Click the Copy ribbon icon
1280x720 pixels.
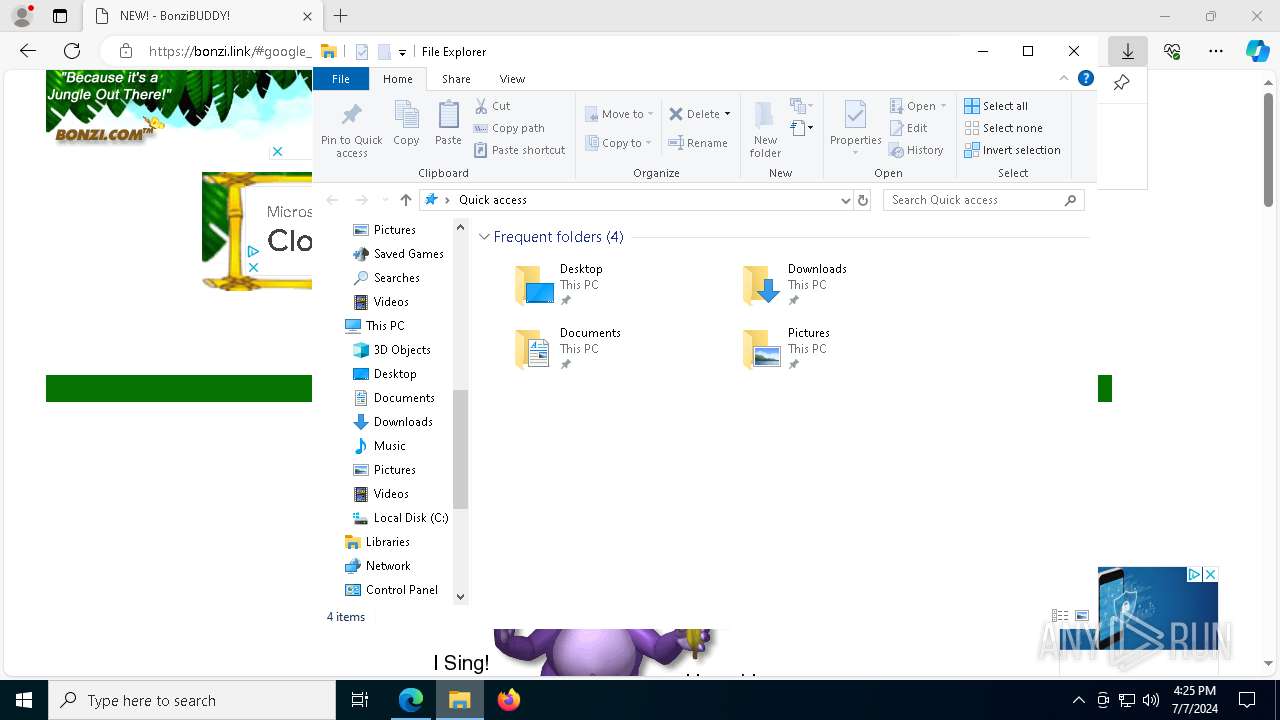click(406, 123)
